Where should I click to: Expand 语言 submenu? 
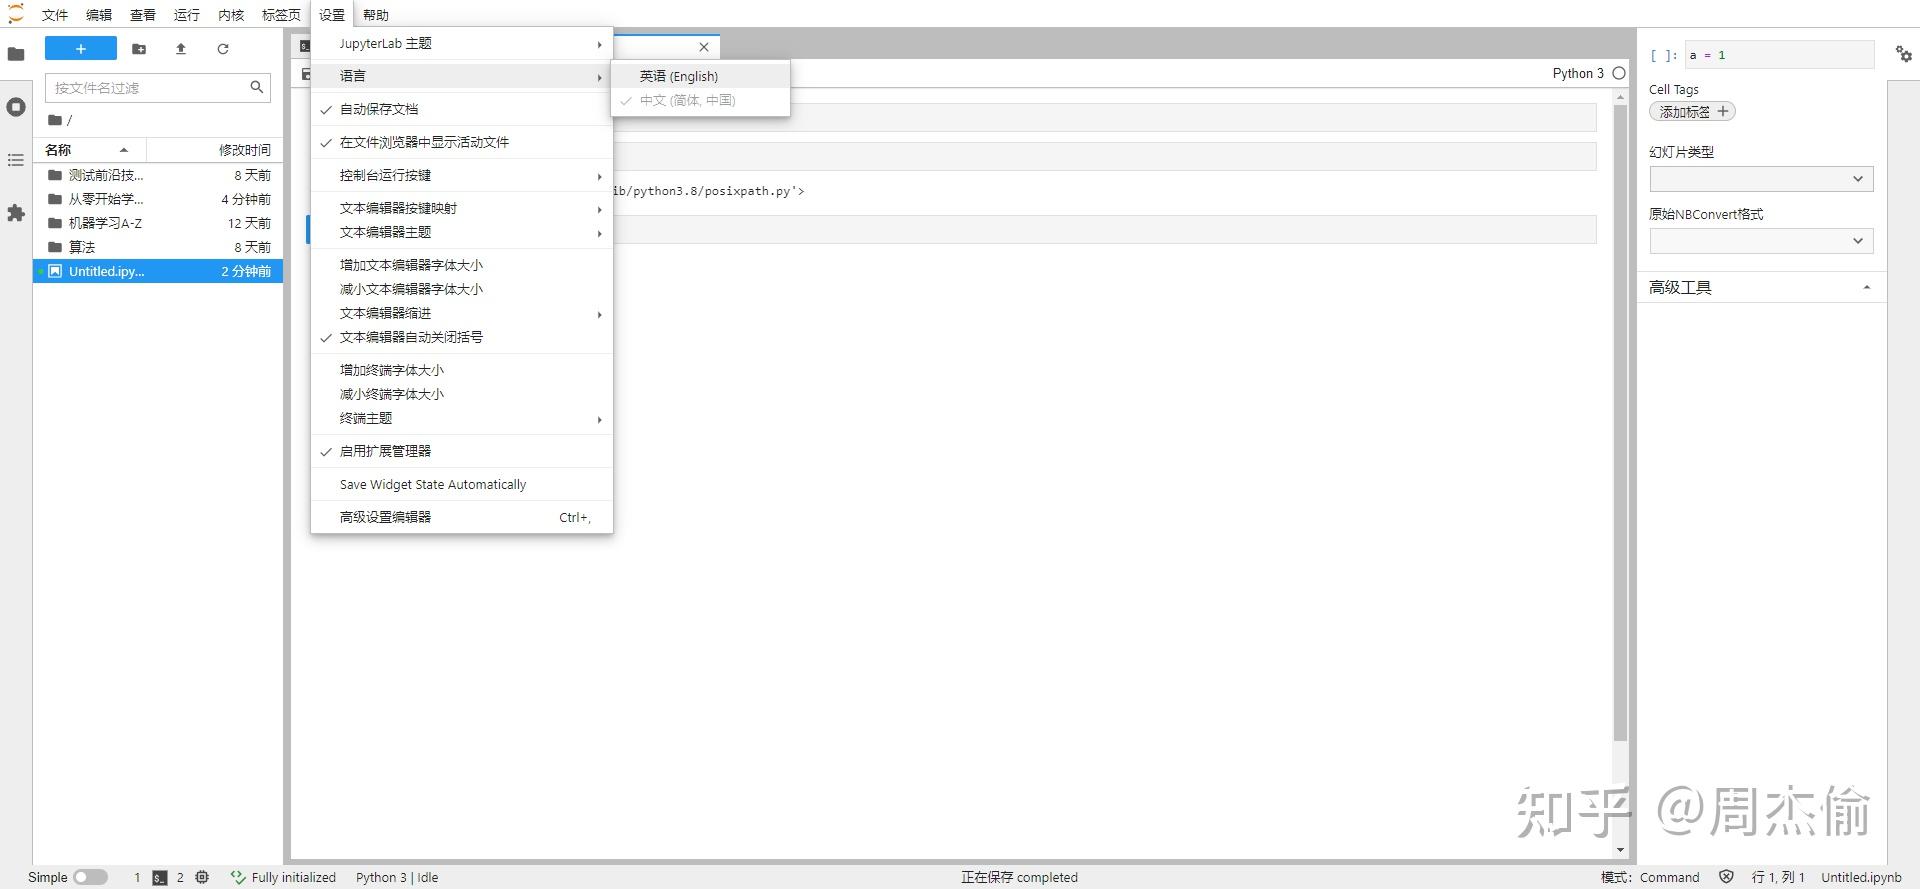(462, 76)
